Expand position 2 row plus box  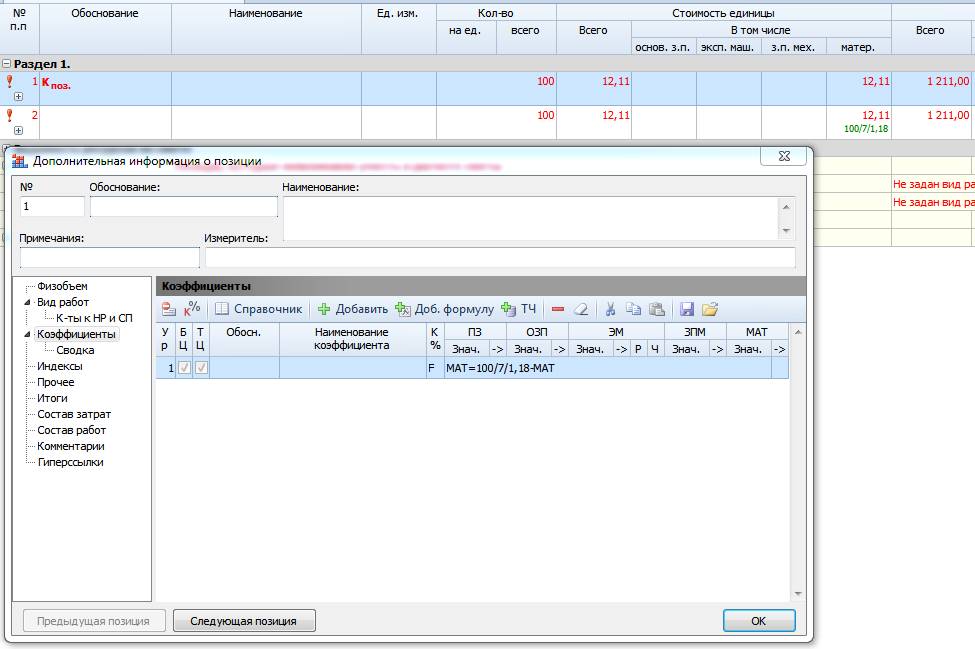(19, 131)
